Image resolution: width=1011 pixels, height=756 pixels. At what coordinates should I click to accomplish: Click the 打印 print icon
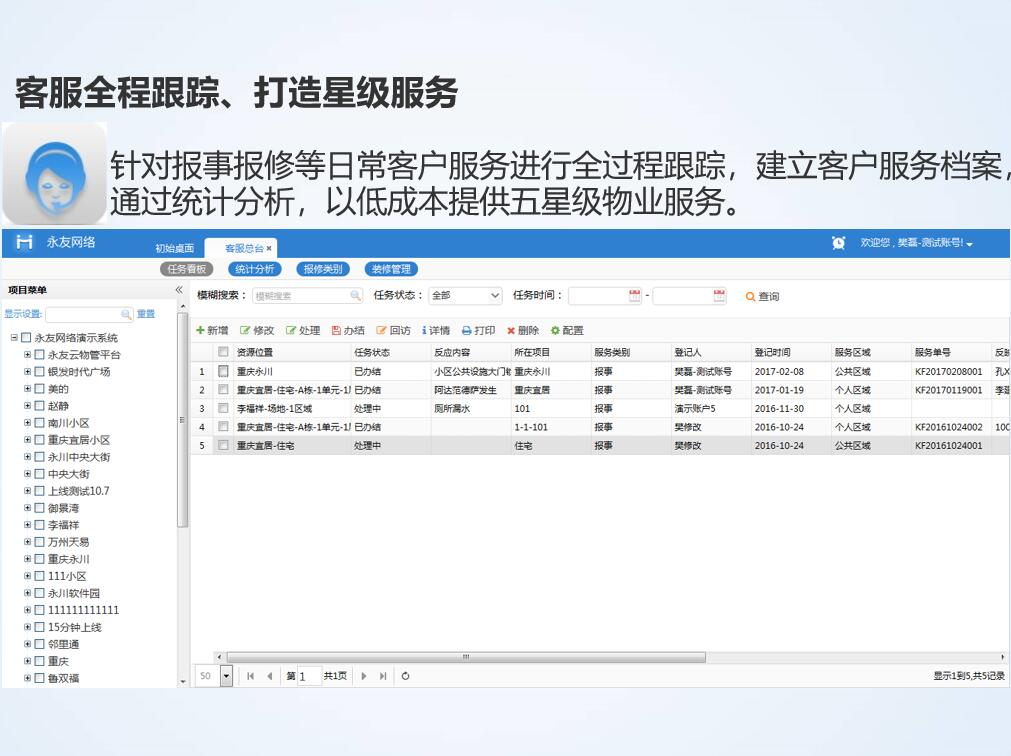click(466, 331)
